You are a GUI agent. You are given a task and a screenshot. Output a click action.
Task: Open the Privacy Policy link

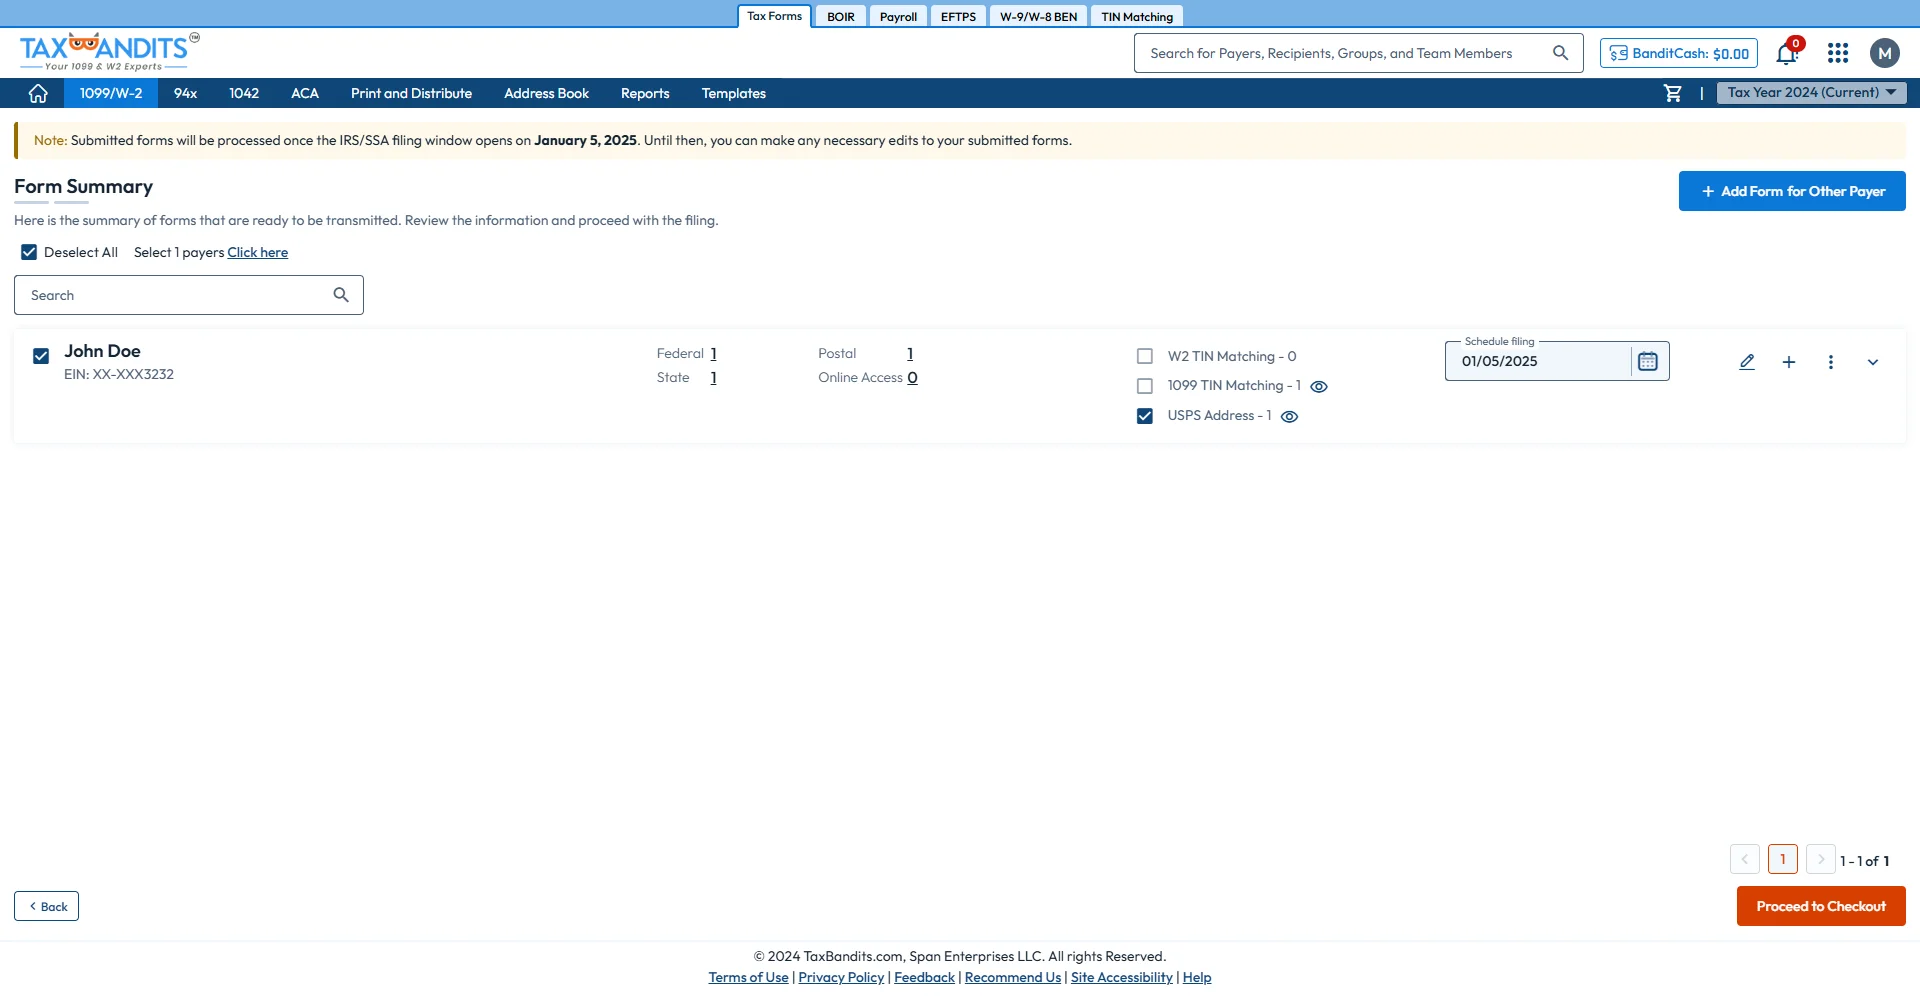pos(841,977)
